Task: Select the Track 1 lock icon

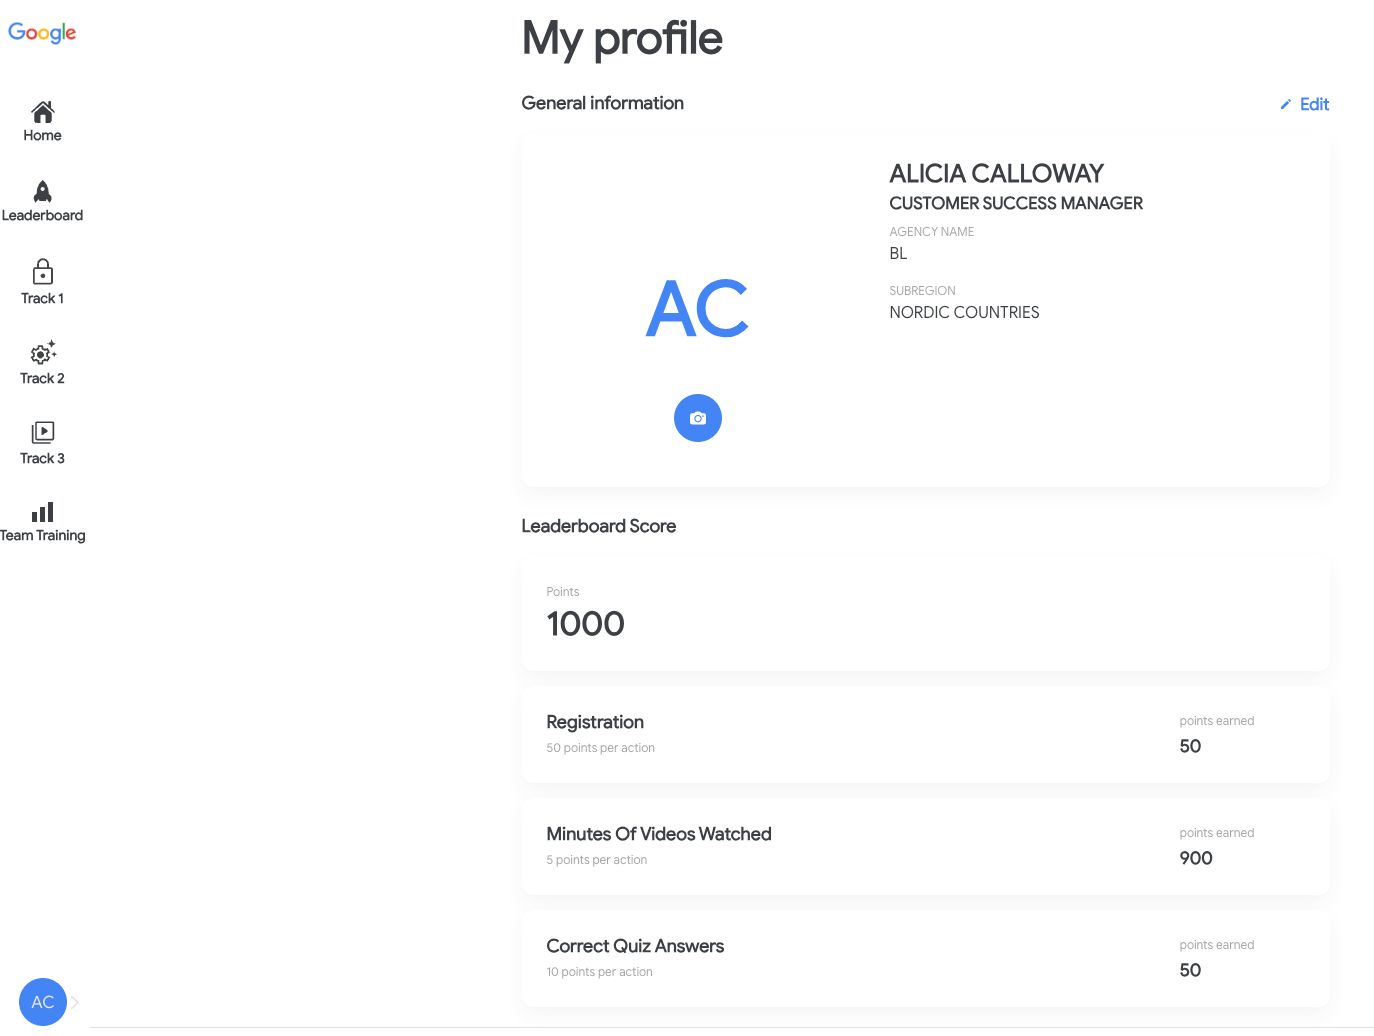Action: 42,272
